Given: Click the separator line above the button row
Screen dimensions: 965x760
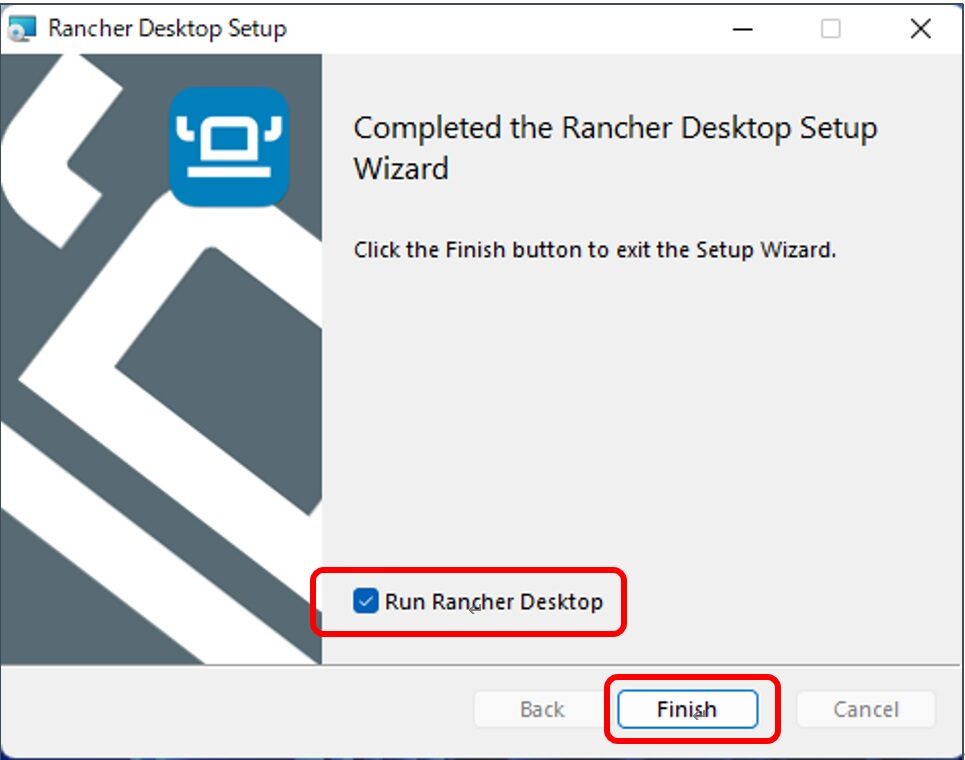Looking at the screenshot, I should (x=482, y=665).
